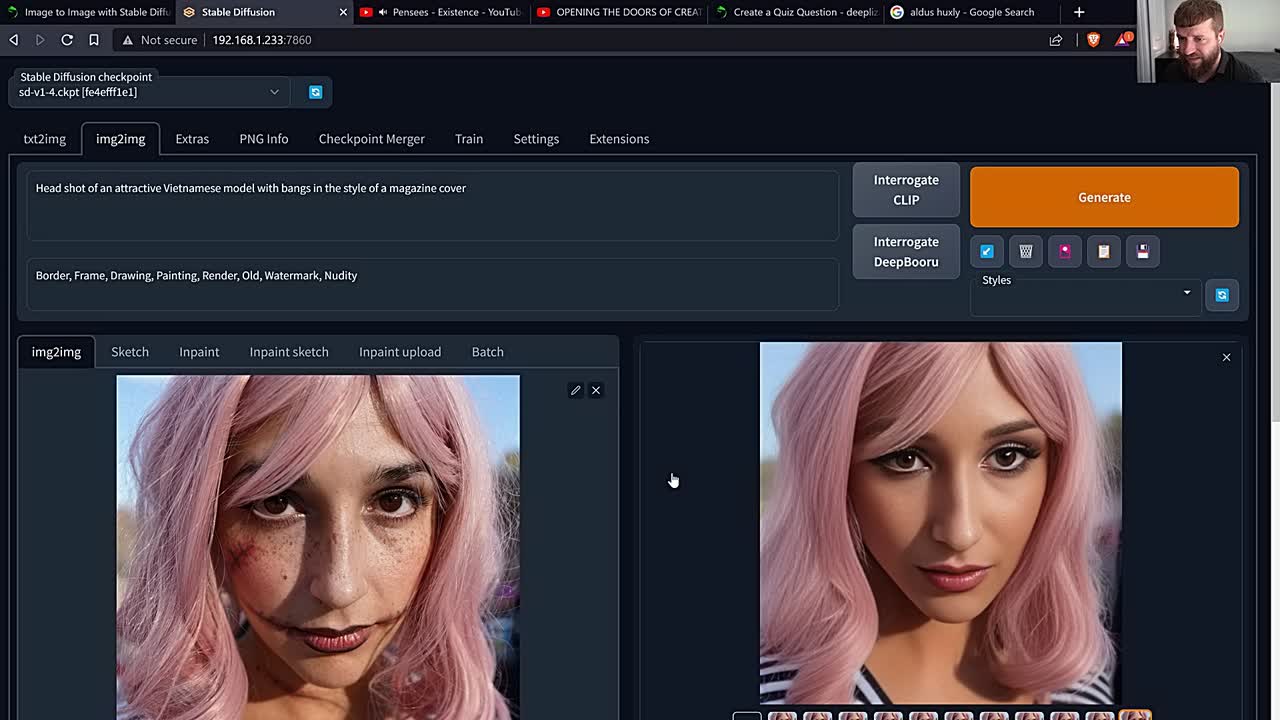Image resolution: width=1280 pixels, height=720 pixels.
Task: Go back in the browser
Action: tap(14, 40)
